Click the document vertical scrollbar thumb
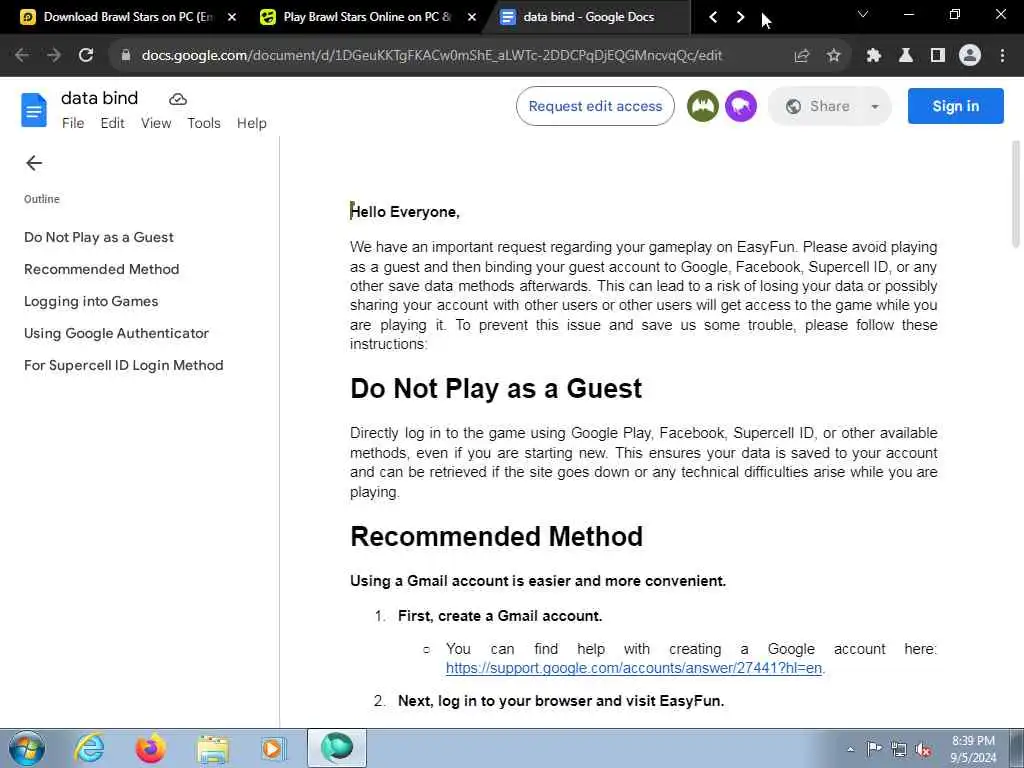The image size is (1024, 768). tap(1016, 194)
